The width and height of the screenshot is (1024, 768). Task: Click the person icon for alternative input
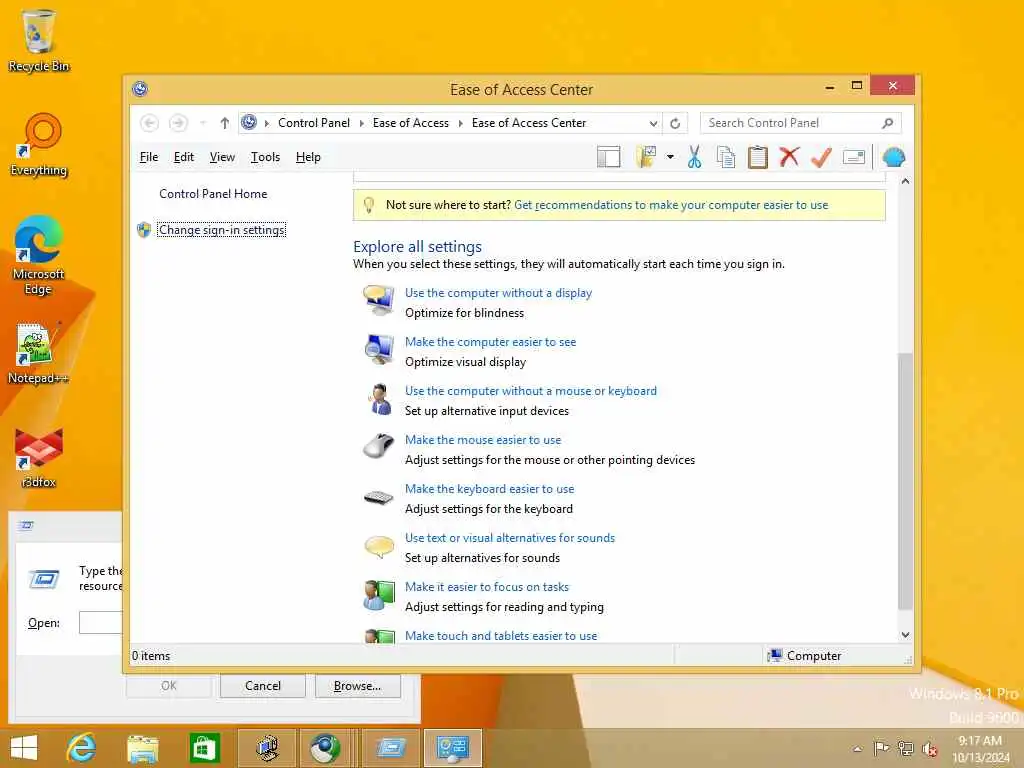(x=379, y=398)
